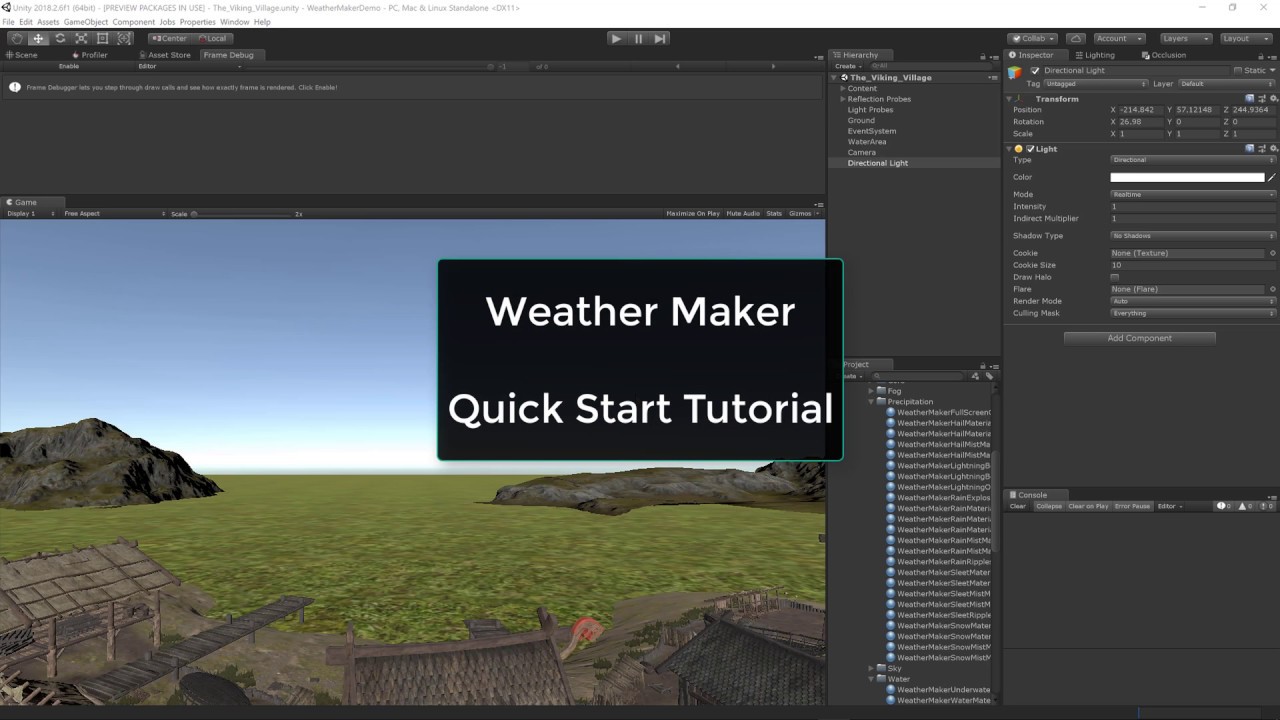Select the Rect transform tool
Viewport: 1280px width, 720px height.
(102, 38)
